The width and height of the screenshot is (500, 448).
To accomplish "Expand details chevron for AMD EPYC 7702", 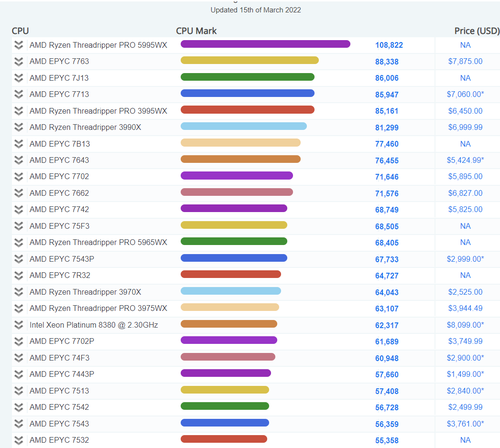I will (x=19, y=177).
